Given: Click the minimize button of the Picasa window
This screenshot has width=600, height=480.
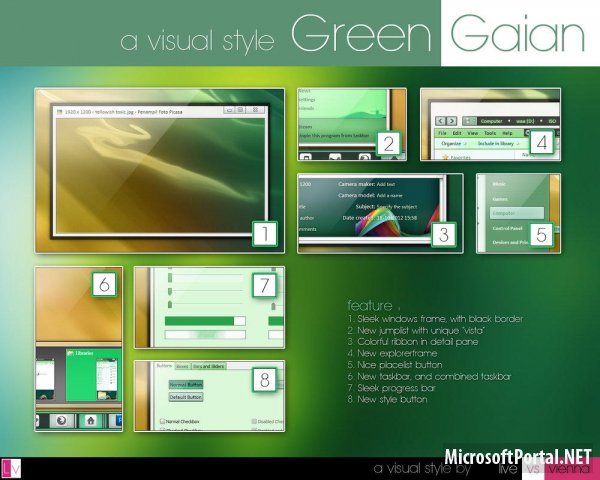Looking at the screenshot, I should (x=229, y=110).
